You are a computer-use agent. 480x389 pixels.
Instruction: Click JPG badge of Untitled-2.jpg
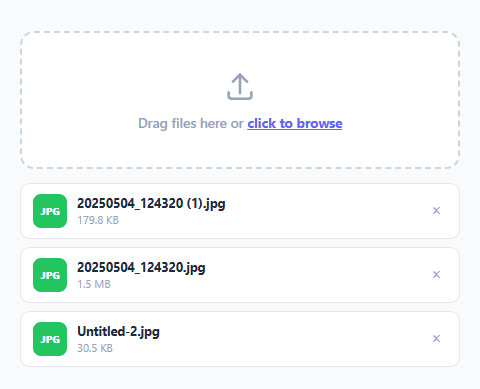(50, 339)
